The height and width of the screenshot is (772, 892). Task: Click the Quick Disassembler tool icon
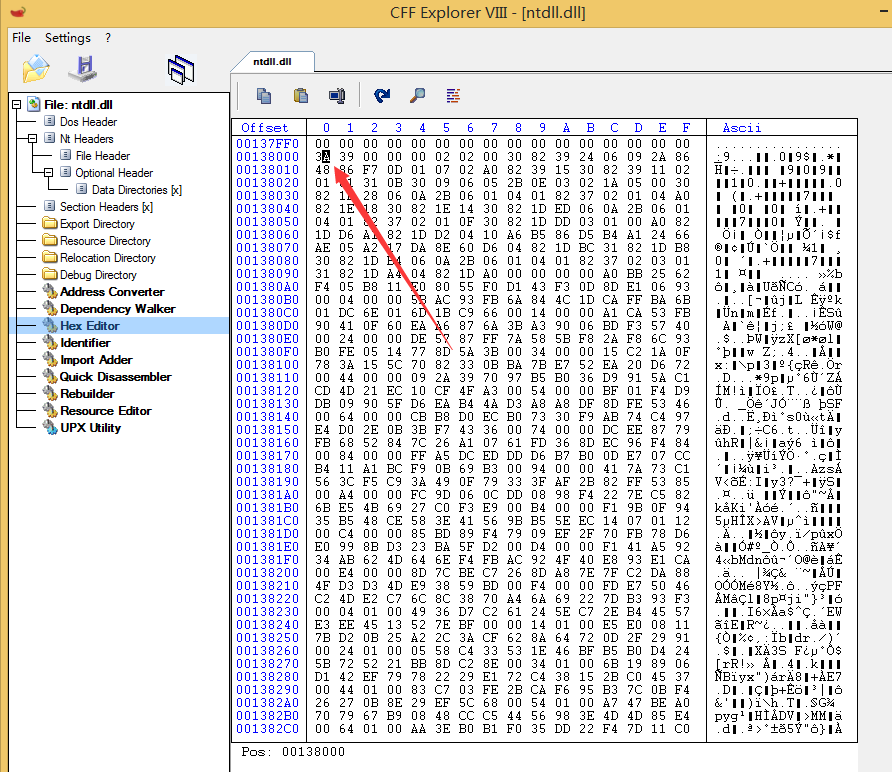50,377
